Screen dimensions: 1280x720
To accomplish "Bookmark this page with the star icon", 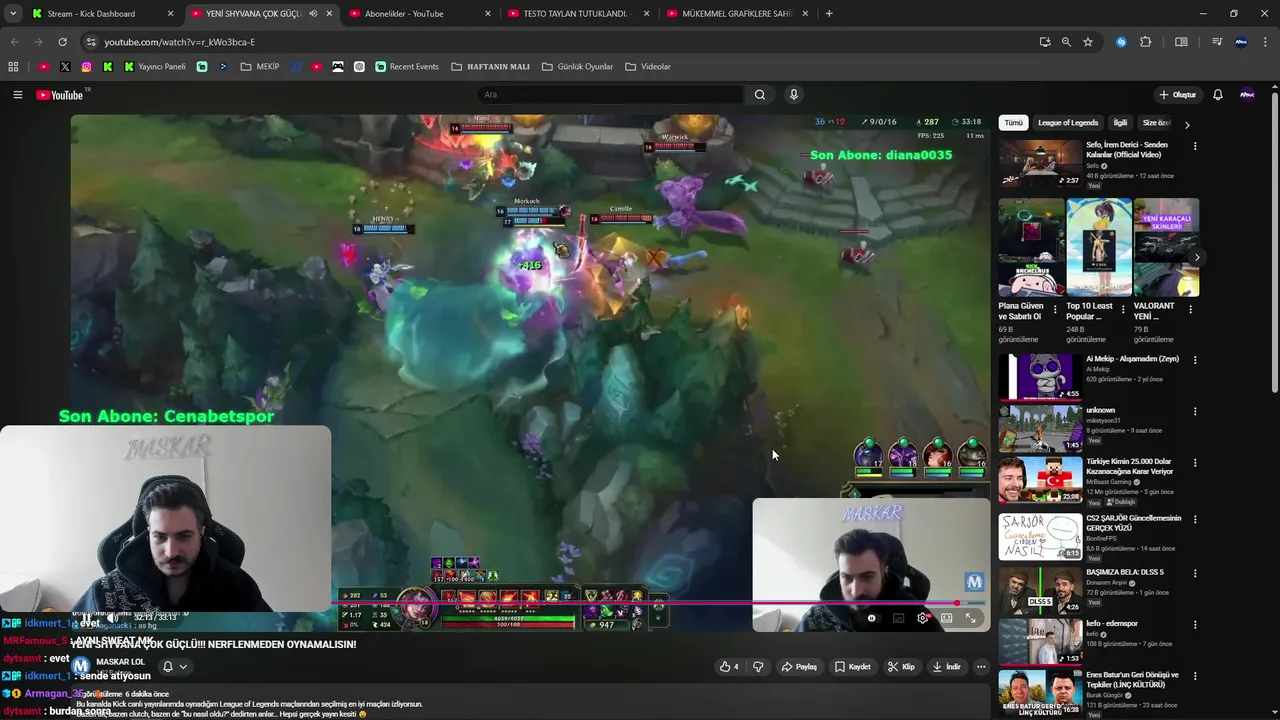I will tap(1088, 42).
